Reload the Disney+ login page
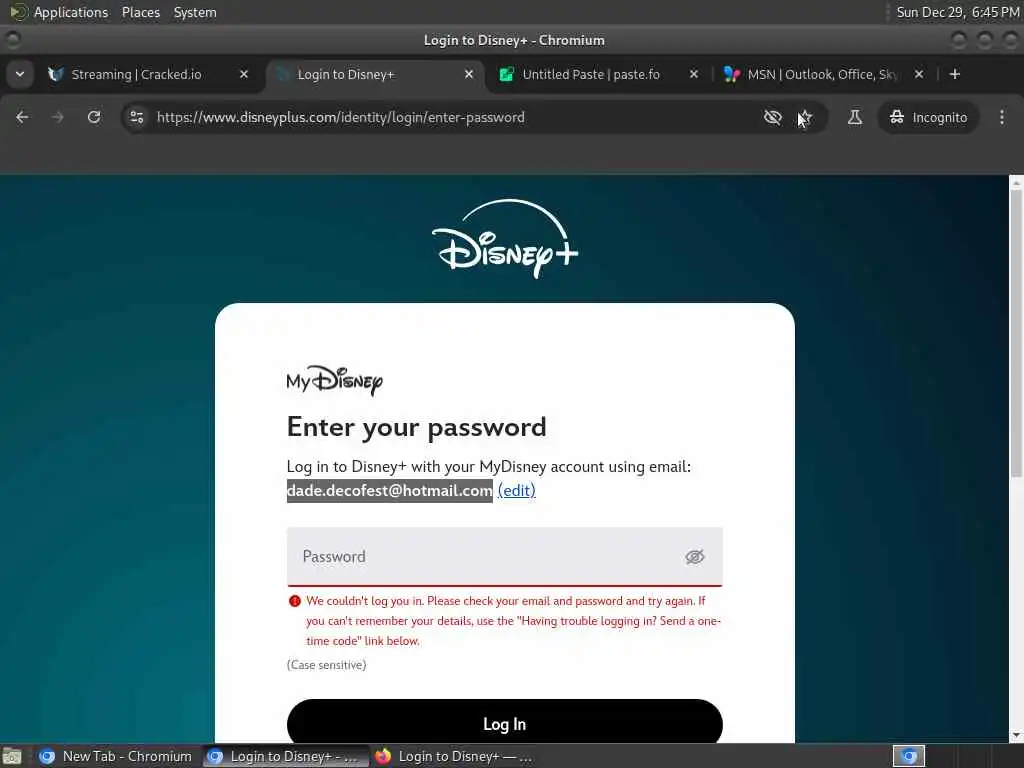The width and height of the screenshot is (1024, 768). click(94, 117)
